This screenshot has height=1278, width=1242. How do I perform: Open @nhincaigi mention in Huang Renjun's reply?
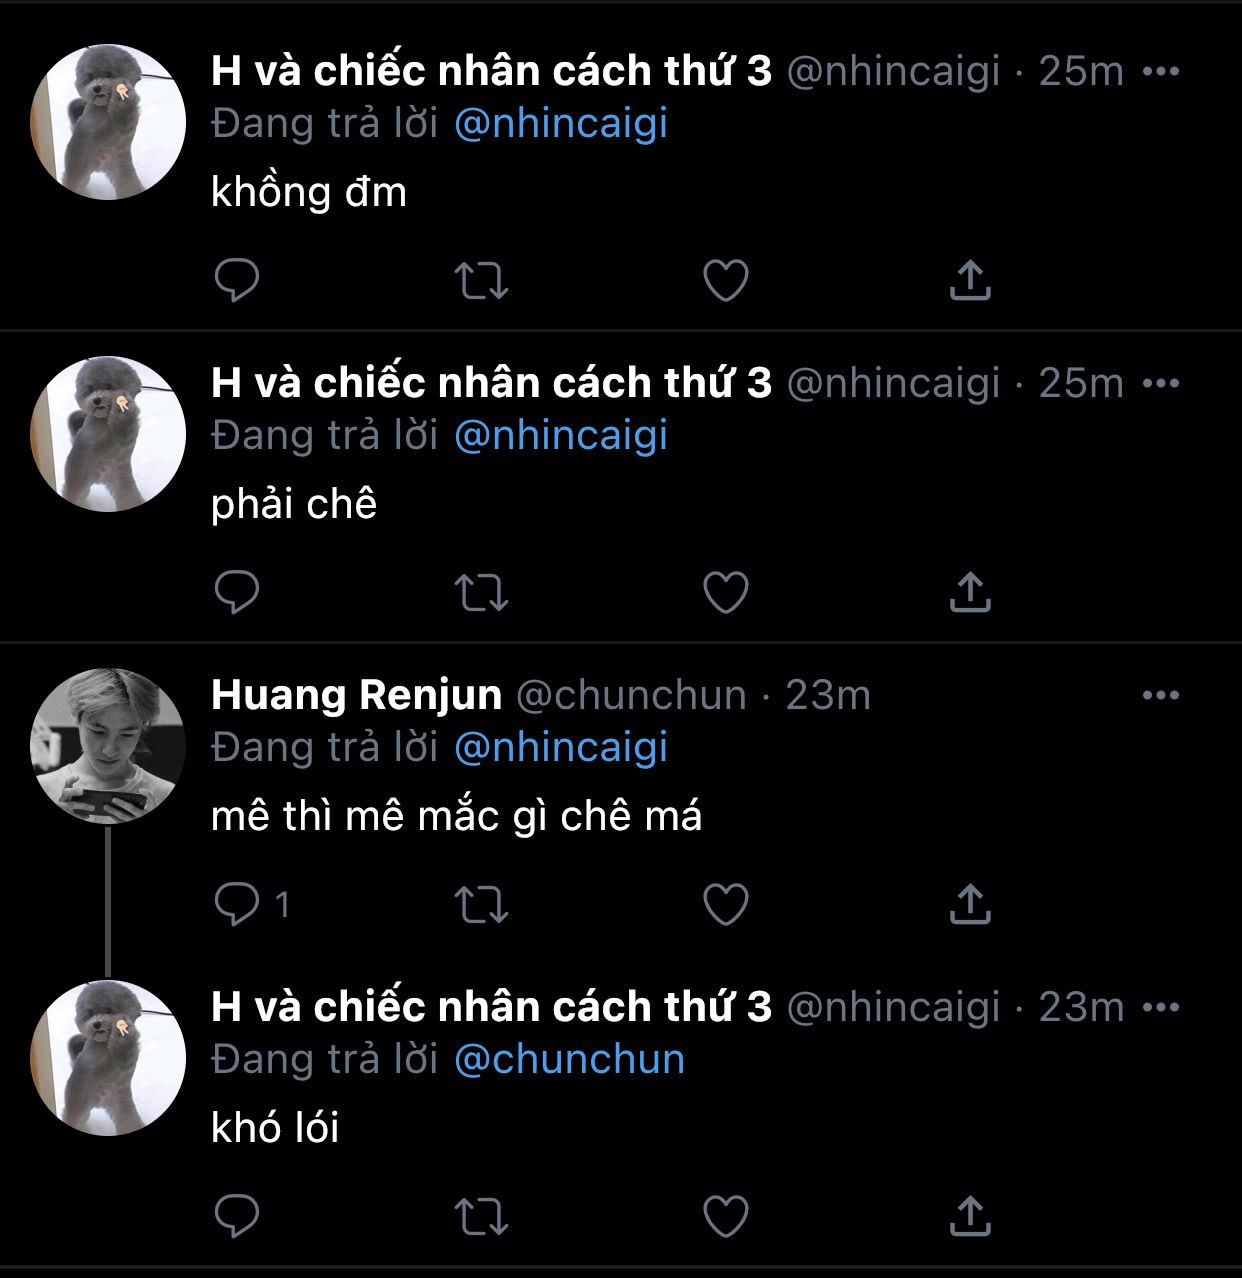tap(561, 748)
